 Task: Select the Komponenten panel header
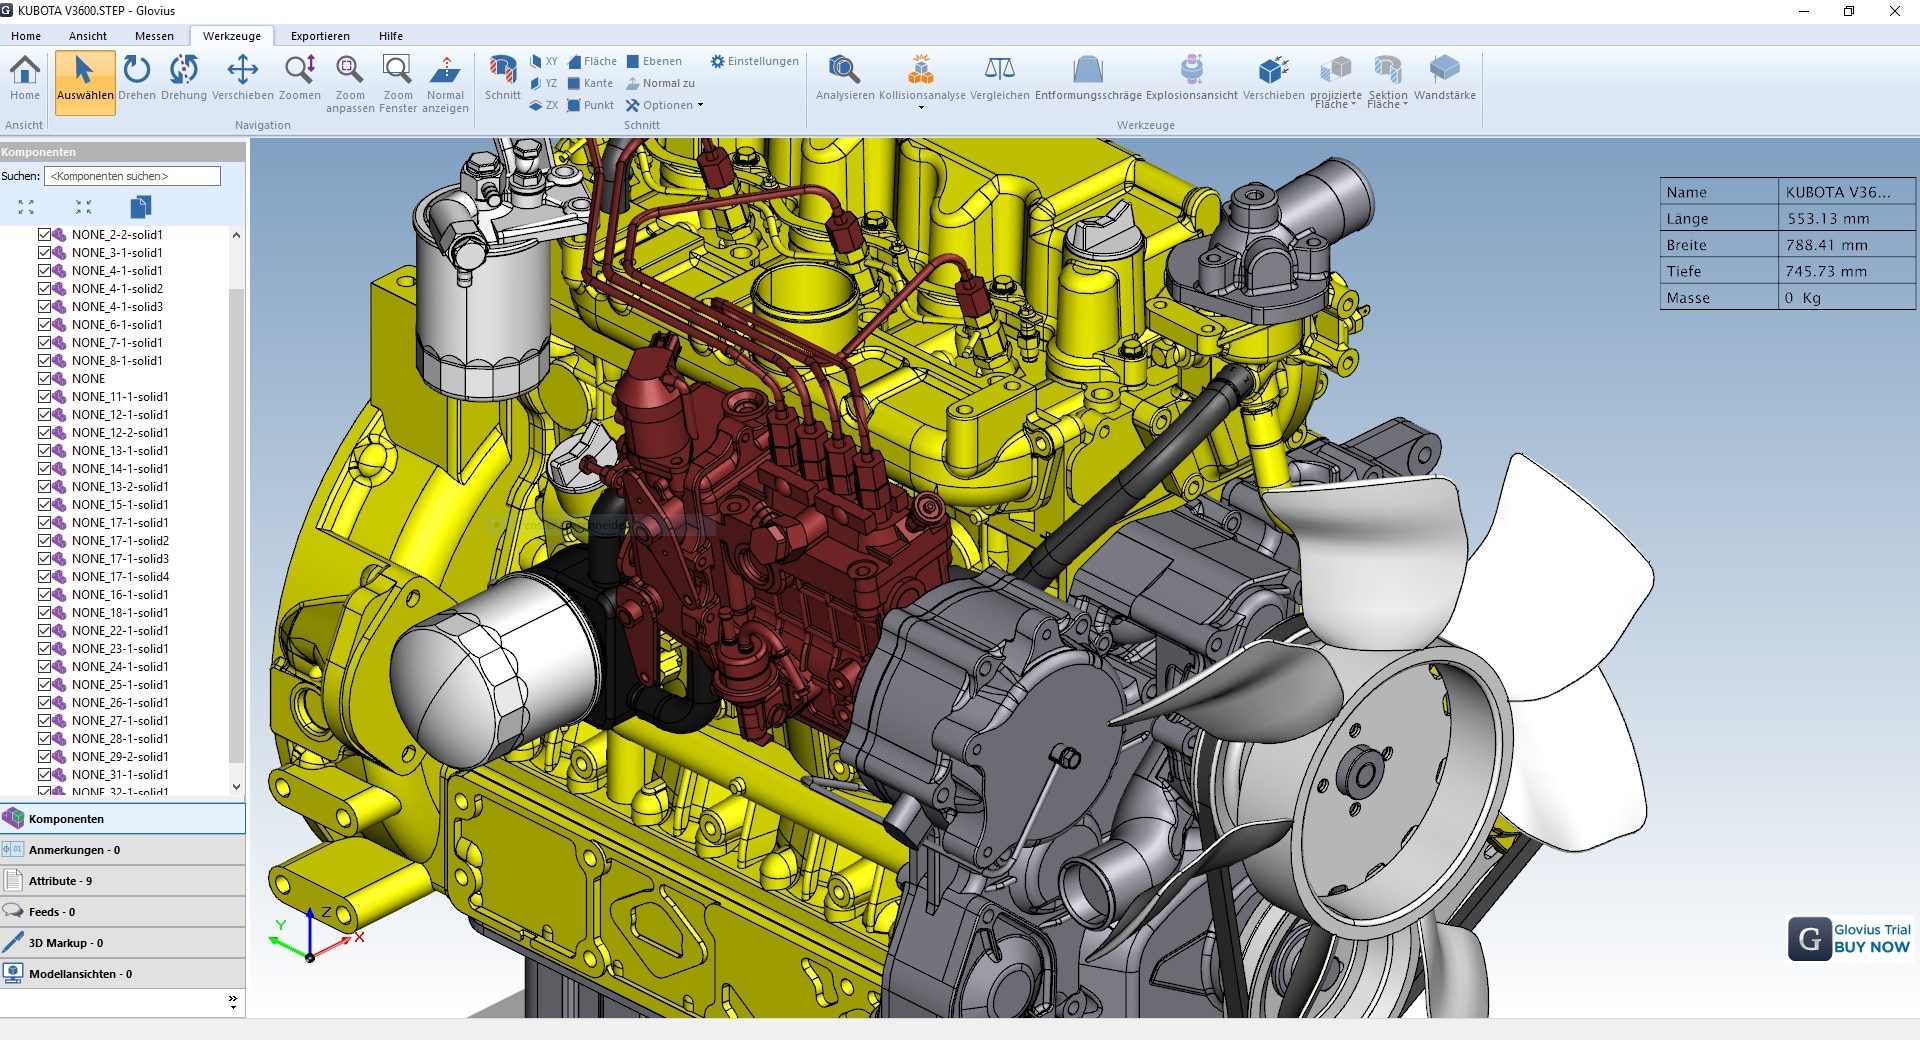[x=123, y=819]
